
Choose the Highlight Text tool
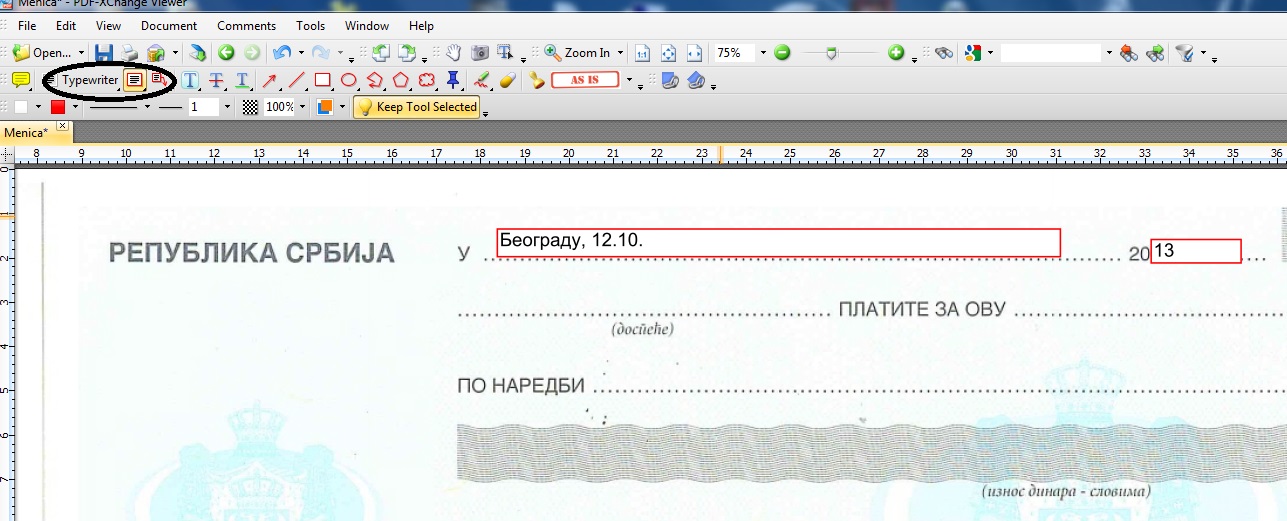pos(190,80)
